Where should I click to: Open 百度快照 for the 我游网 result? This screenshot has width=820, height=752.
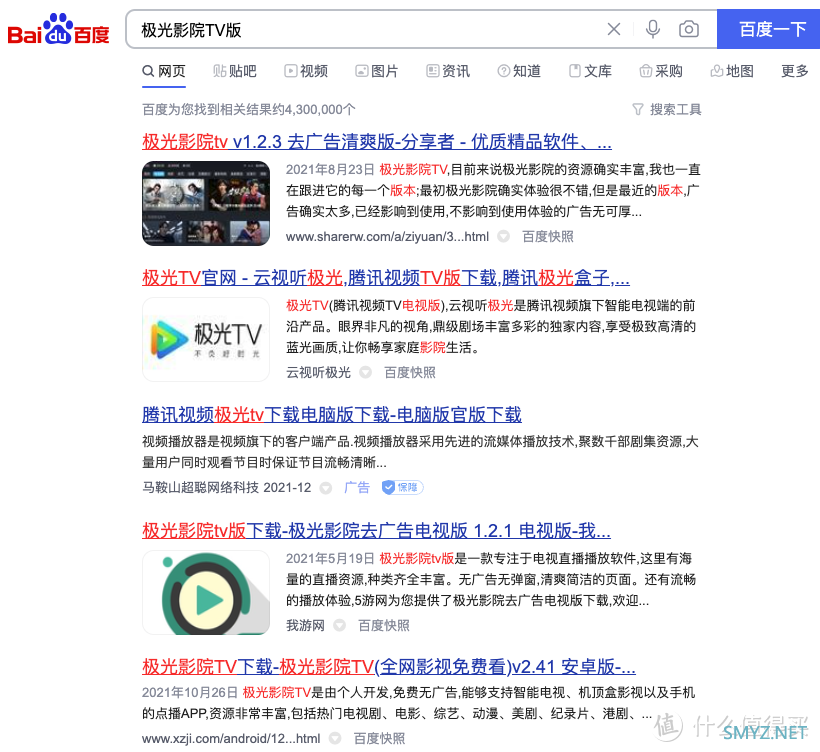[383, 625]
